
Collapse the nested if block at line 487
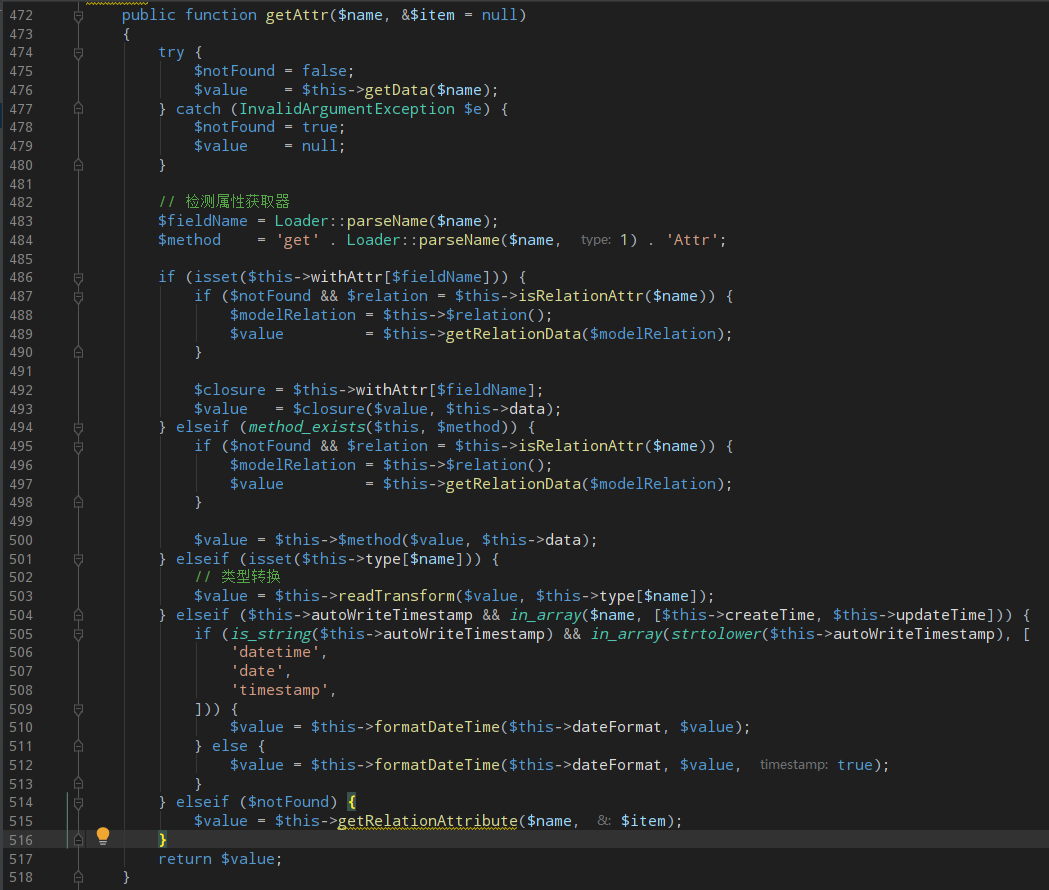(x=78, y=296)
